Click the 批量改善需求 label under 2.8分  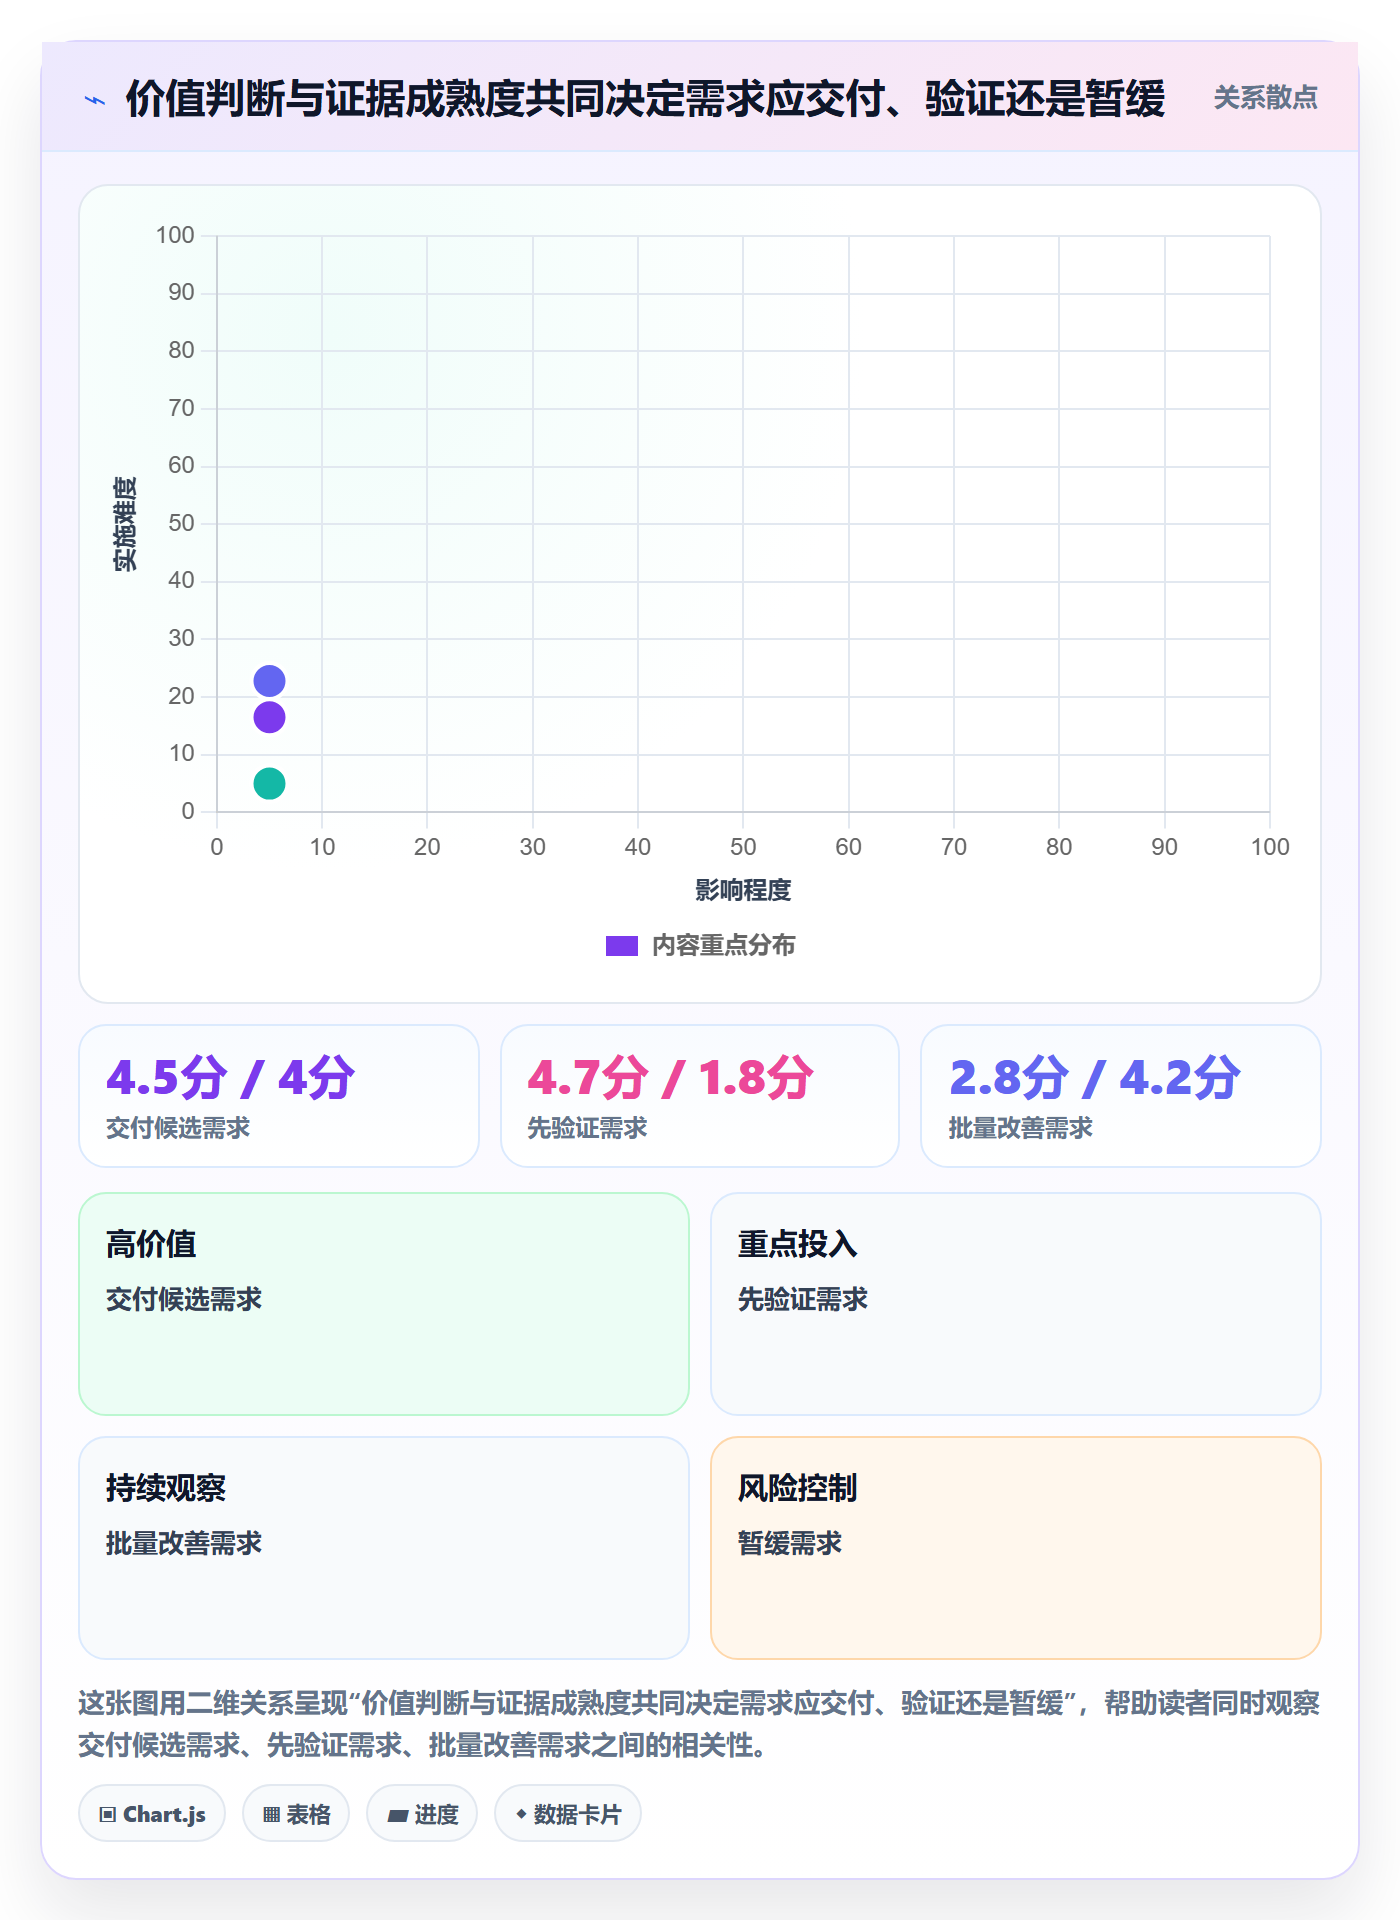tap(1021, 1128)
